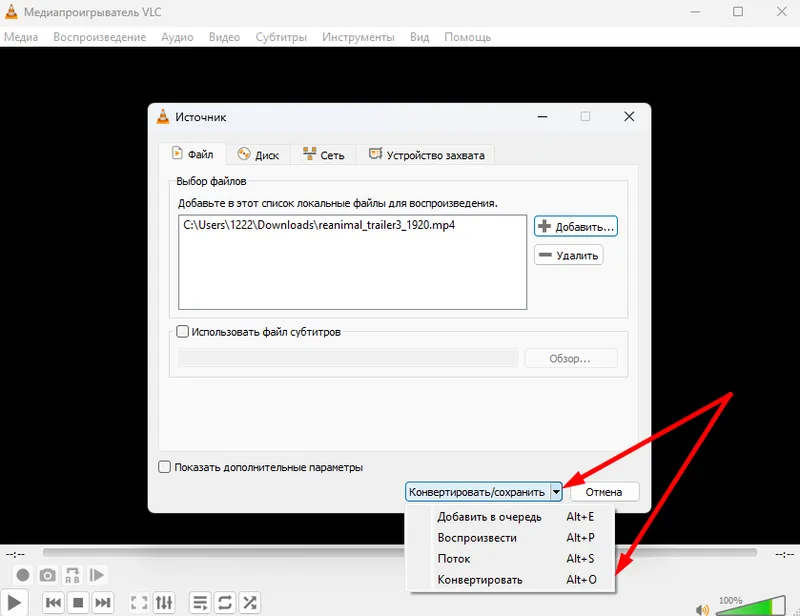Open the Помощь menu
Image resolution: width=800 pixels, height=616 pixels.
point(467,37)
